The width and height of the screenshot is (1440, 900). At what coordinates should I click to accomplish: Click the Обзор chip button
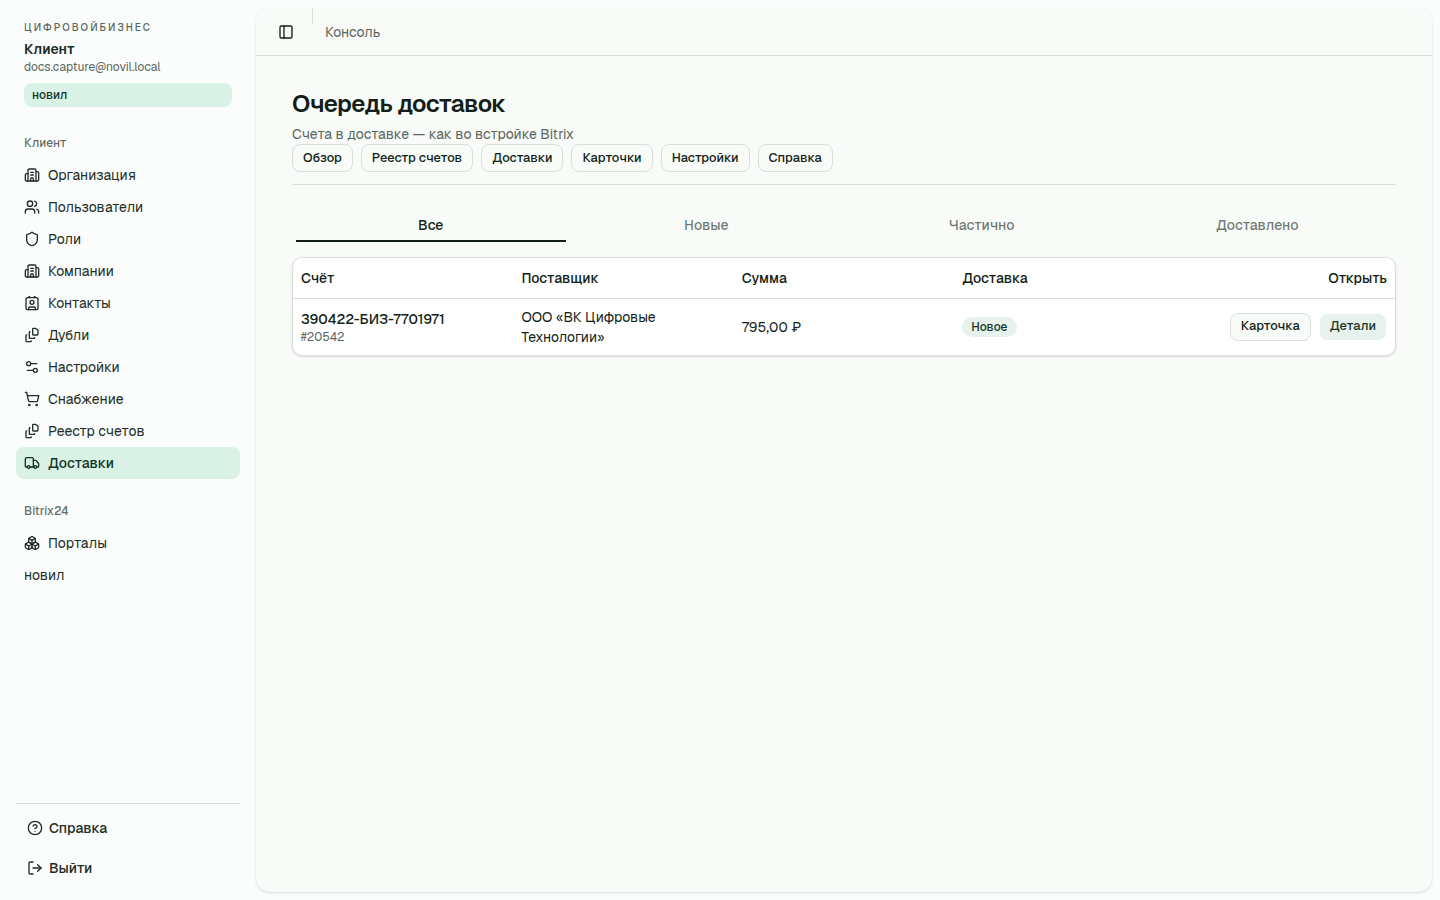click(x=322, y=158)
